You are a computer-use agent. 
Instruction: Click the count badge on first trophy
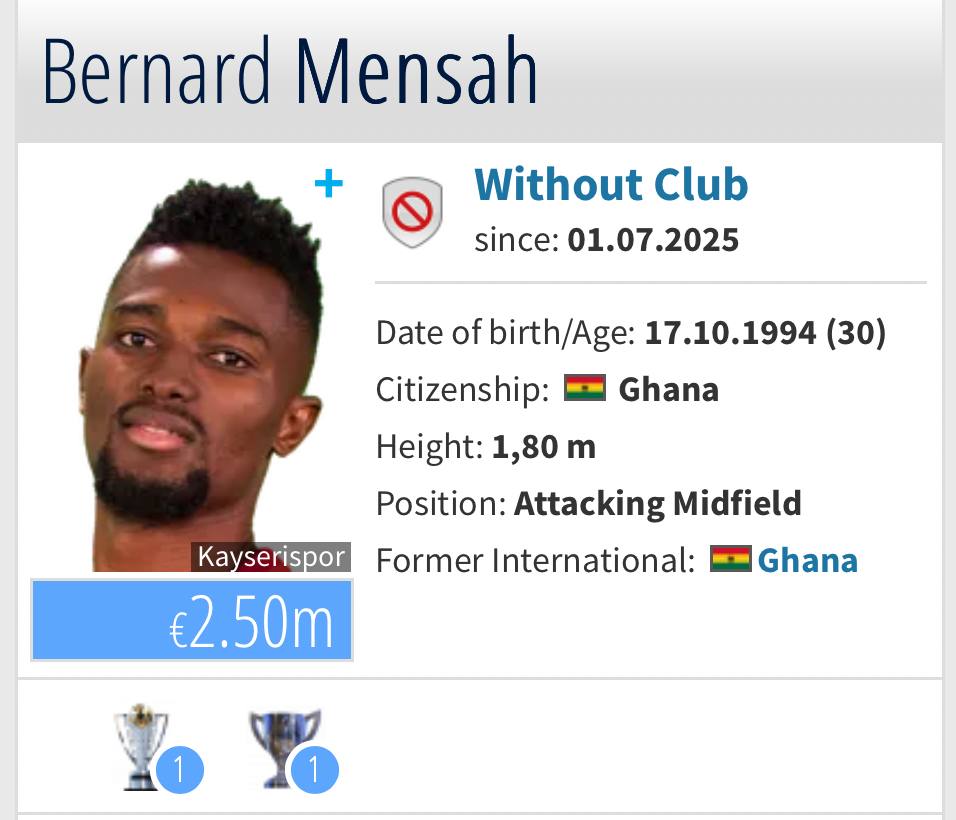click(180, 770)
